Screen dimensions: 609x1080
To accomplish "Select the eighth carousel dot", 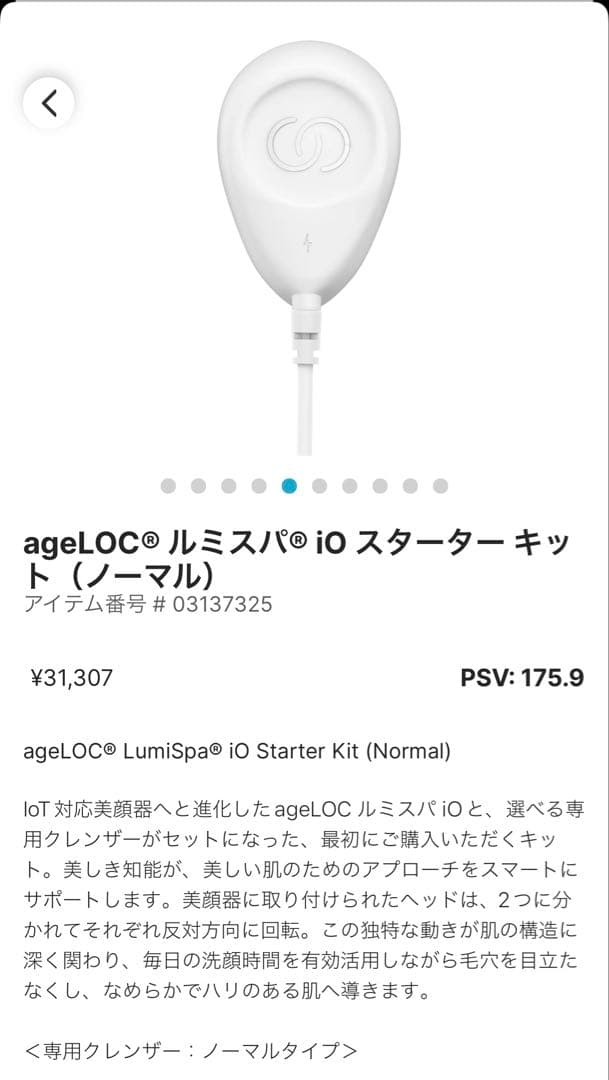I will (x=378, y=485).
